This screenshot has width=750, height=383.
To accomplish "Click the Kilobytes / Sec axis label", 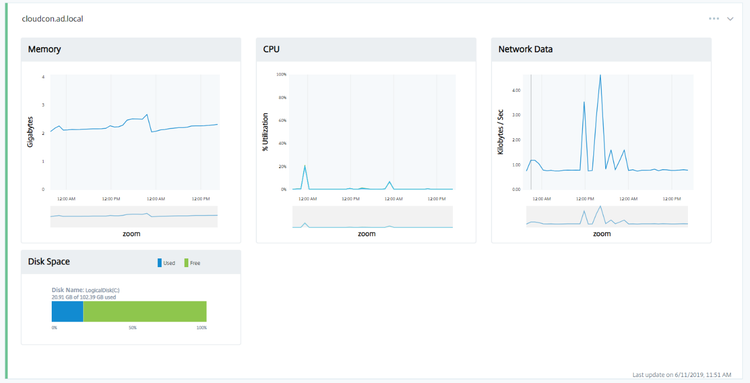I will point(501,132).
